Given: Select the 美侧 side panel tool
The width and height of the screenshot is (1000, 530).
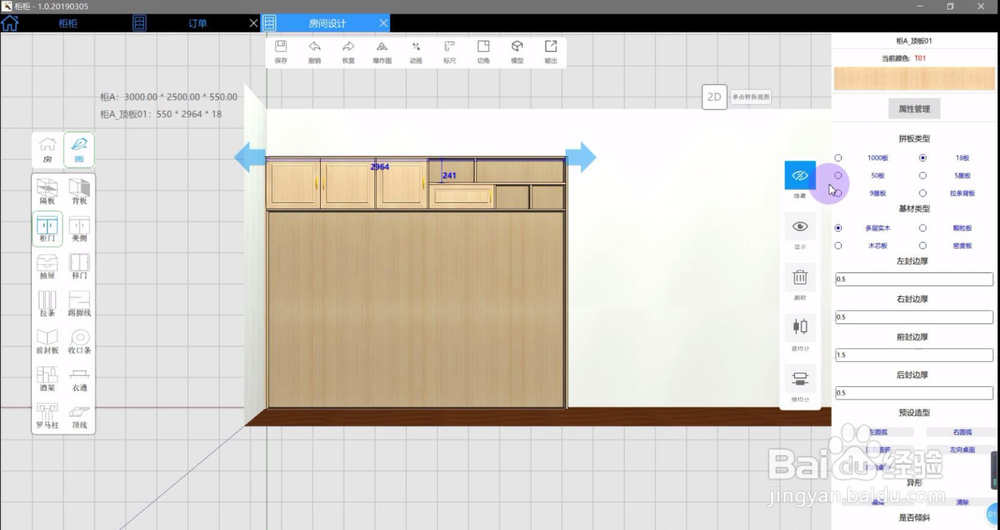Looking at the screenshot, I should pyautogui.click(x=79, y=229).
